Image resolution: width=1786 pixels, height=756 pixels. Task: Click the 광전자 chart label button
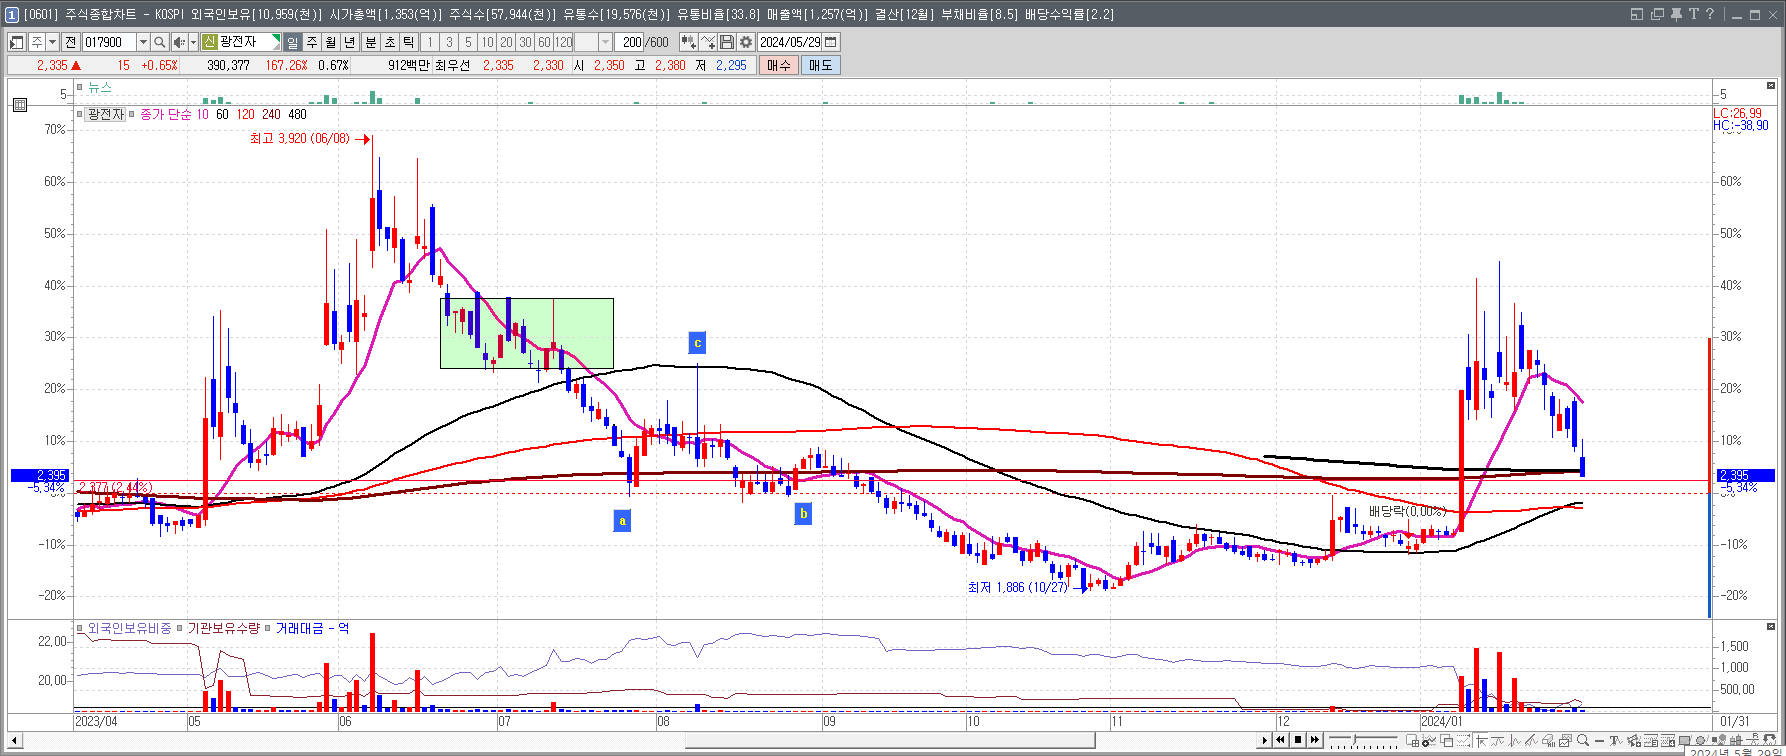click(105, 115)
